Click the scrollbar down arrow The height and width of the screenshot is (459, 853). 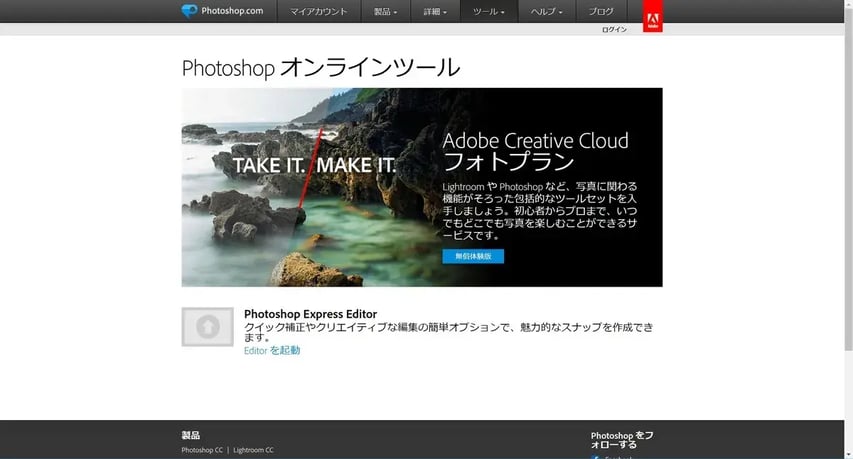(849, 455)
